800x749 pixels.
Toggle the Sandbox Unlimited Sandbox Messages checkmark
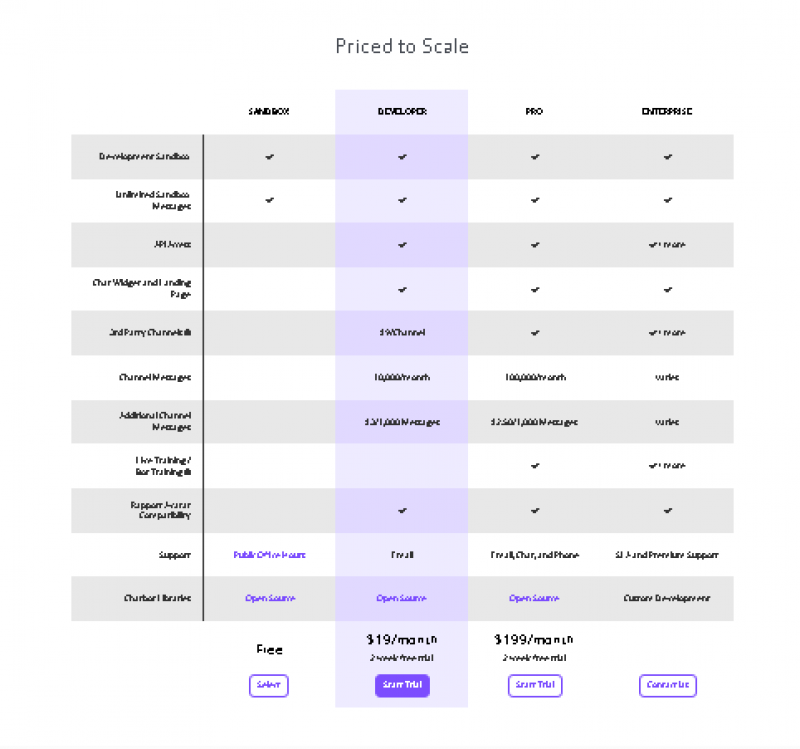(269, 200)
